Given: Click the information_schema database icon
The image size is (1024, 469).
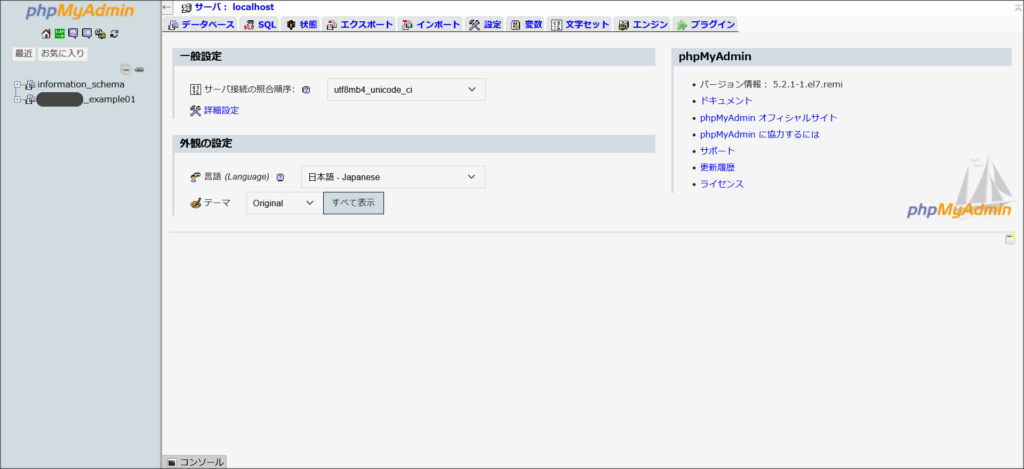Looking at the screenshot, I should coord(30,85).
